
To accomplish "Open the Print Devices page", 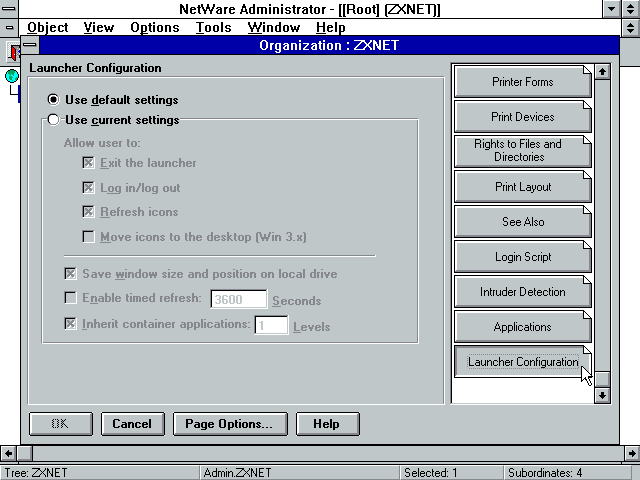I will coord(522,117).
